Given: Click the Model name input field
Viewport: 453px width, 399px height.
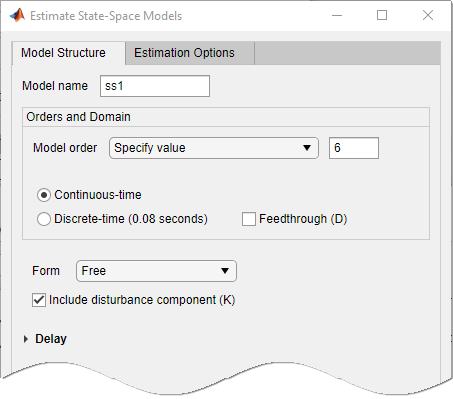Looking at the screenshot, I should [x=155, y=86].
